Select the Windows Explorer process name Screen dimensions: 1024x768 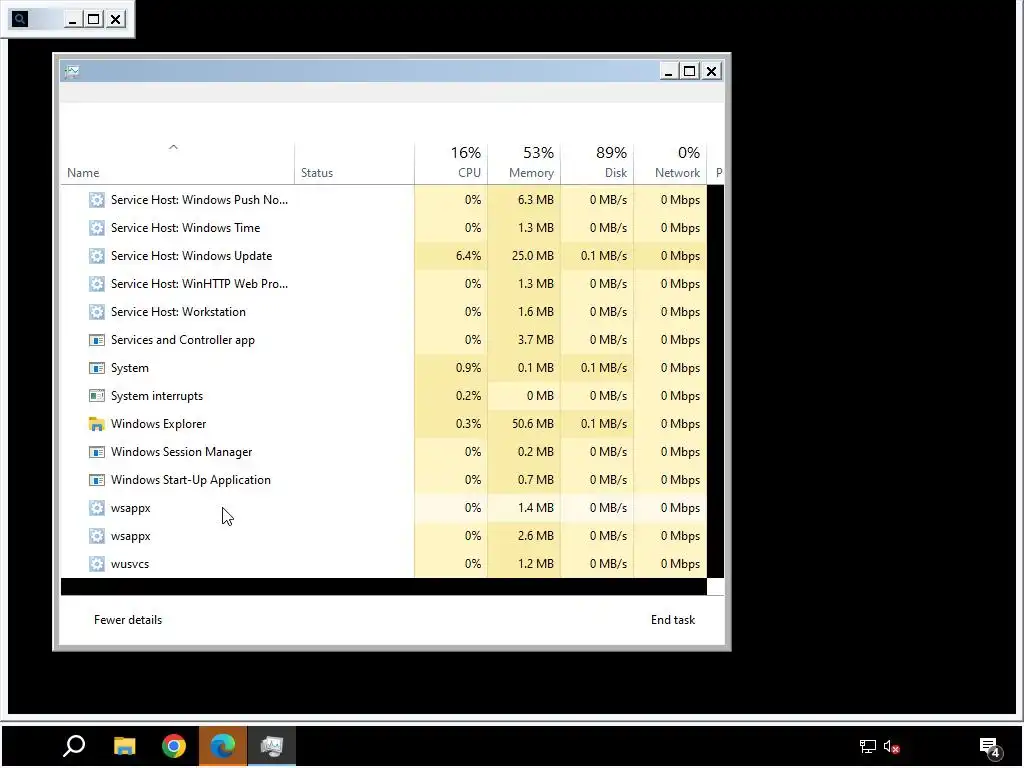tap(158, 424)
